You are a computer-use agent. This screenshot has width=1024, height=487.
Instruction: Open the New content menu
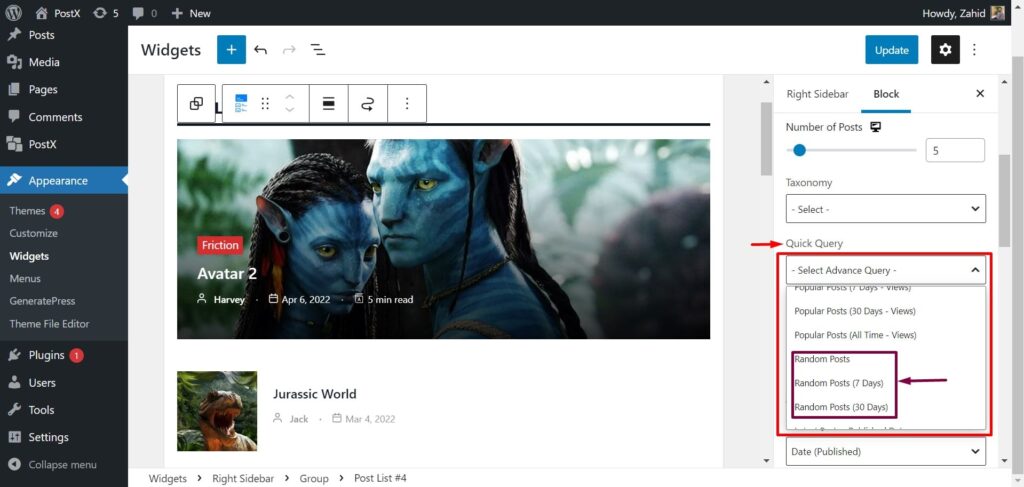tap(191, 13)
